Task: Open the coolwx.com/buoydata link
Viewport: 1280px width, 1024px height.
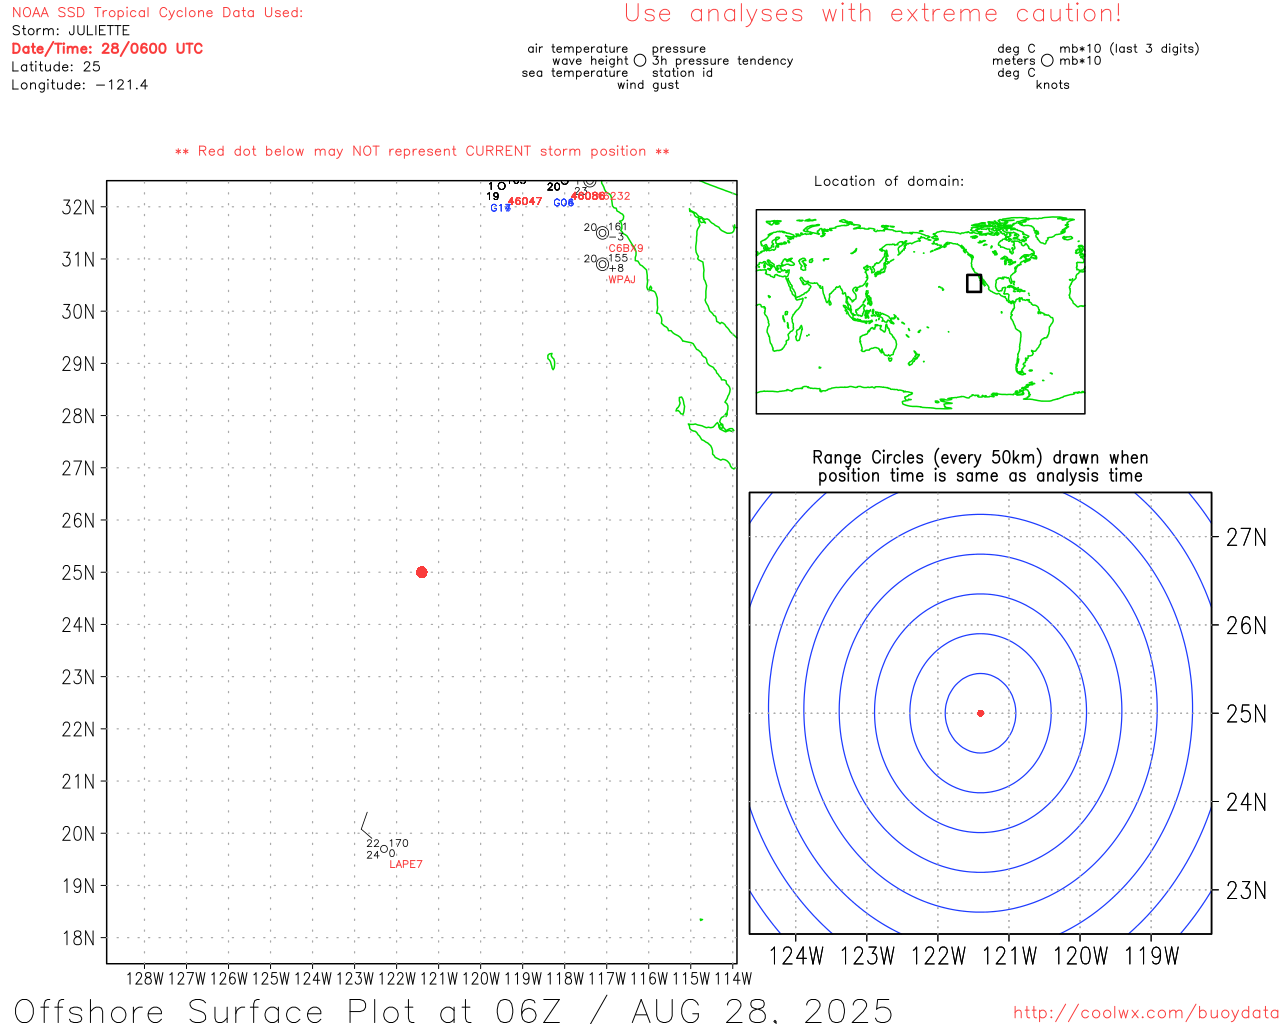Action: [x=1146, y=1013]
